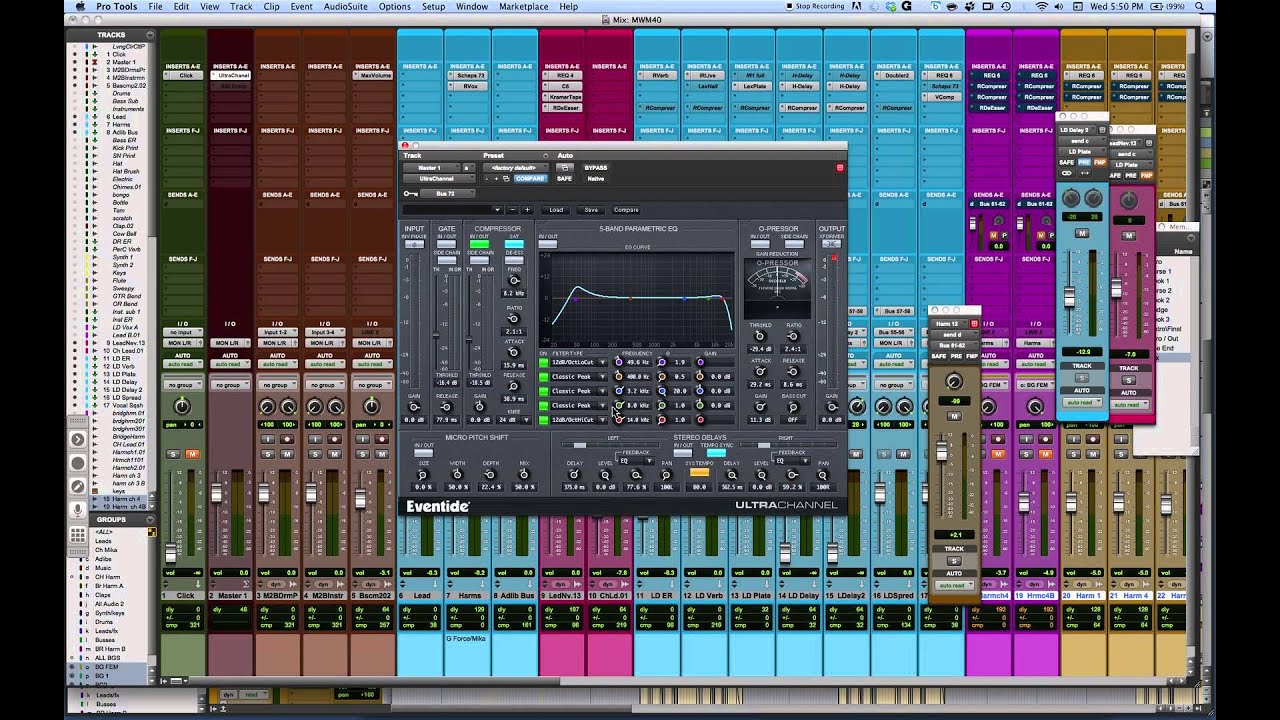Toggle the INV PHASE button in INPUT section

click(414, 244)
